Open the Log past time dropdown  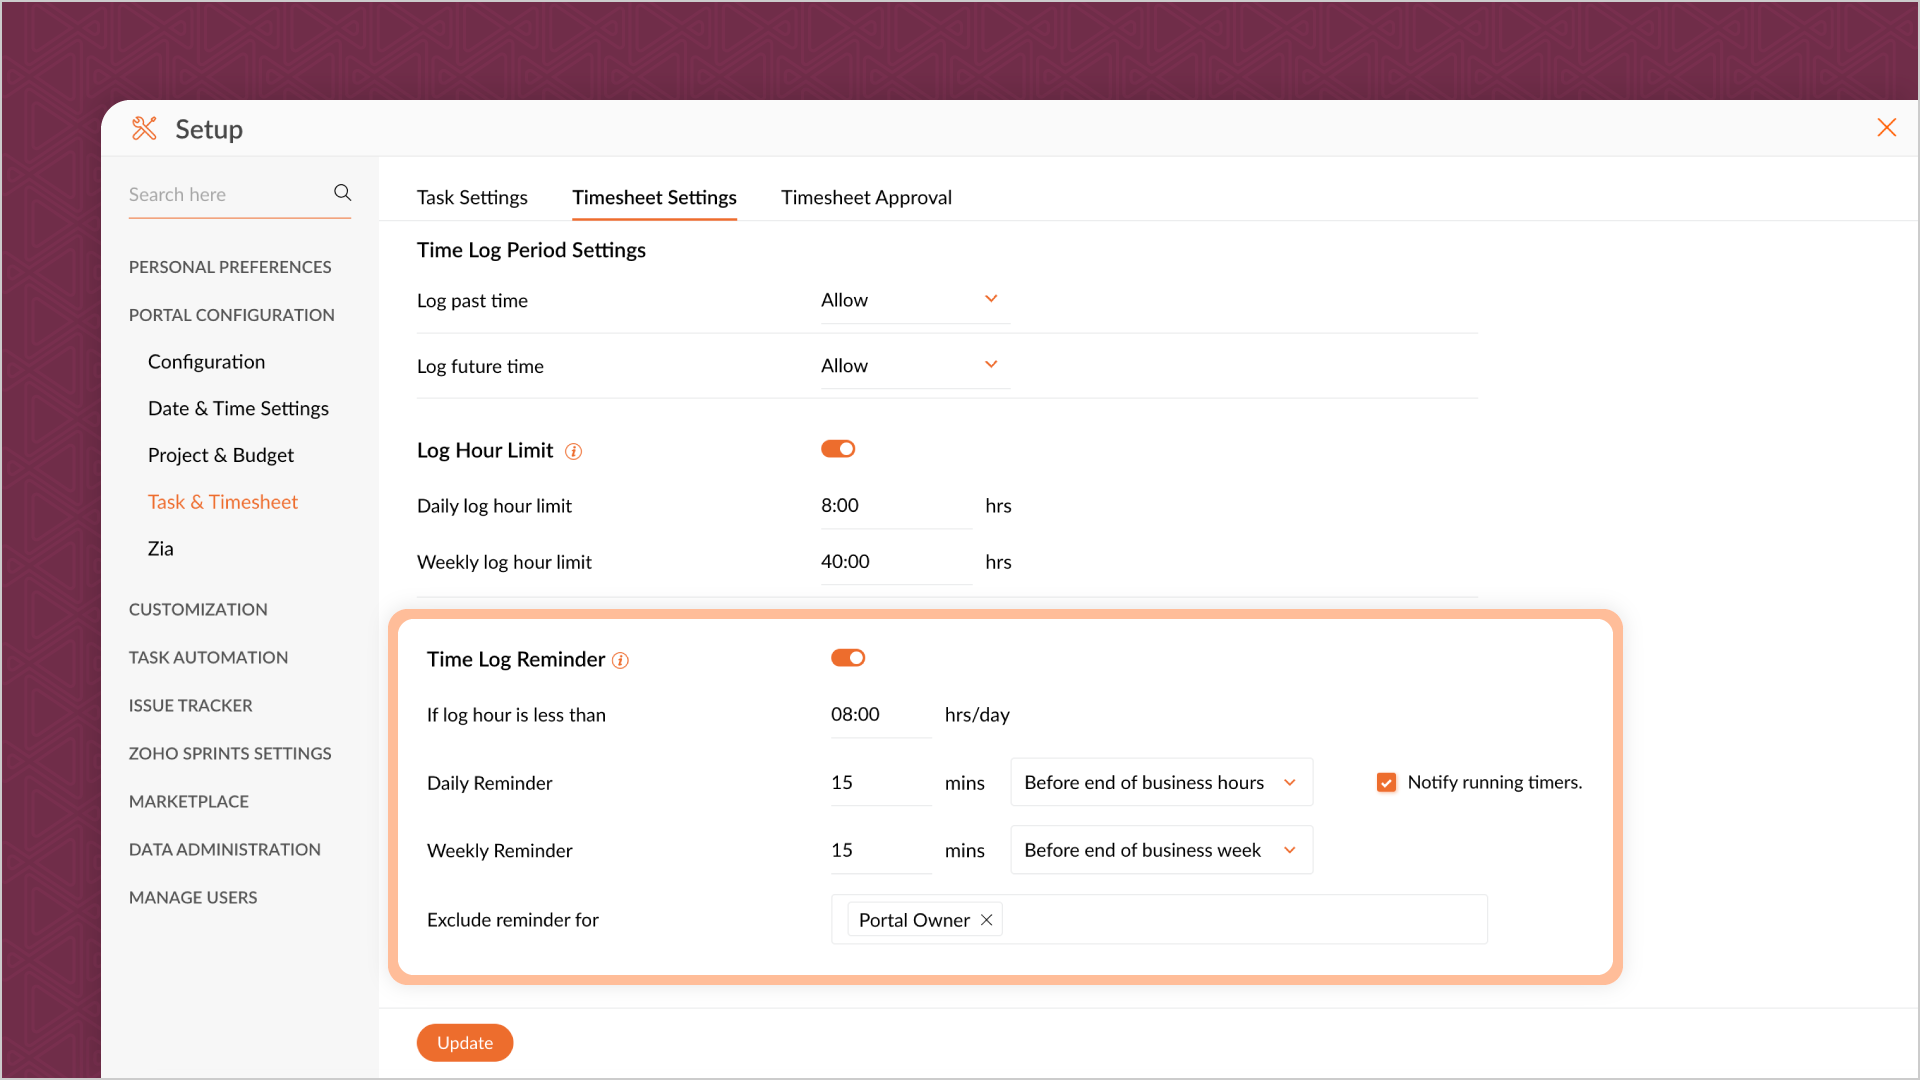click(x=914, y=300)
